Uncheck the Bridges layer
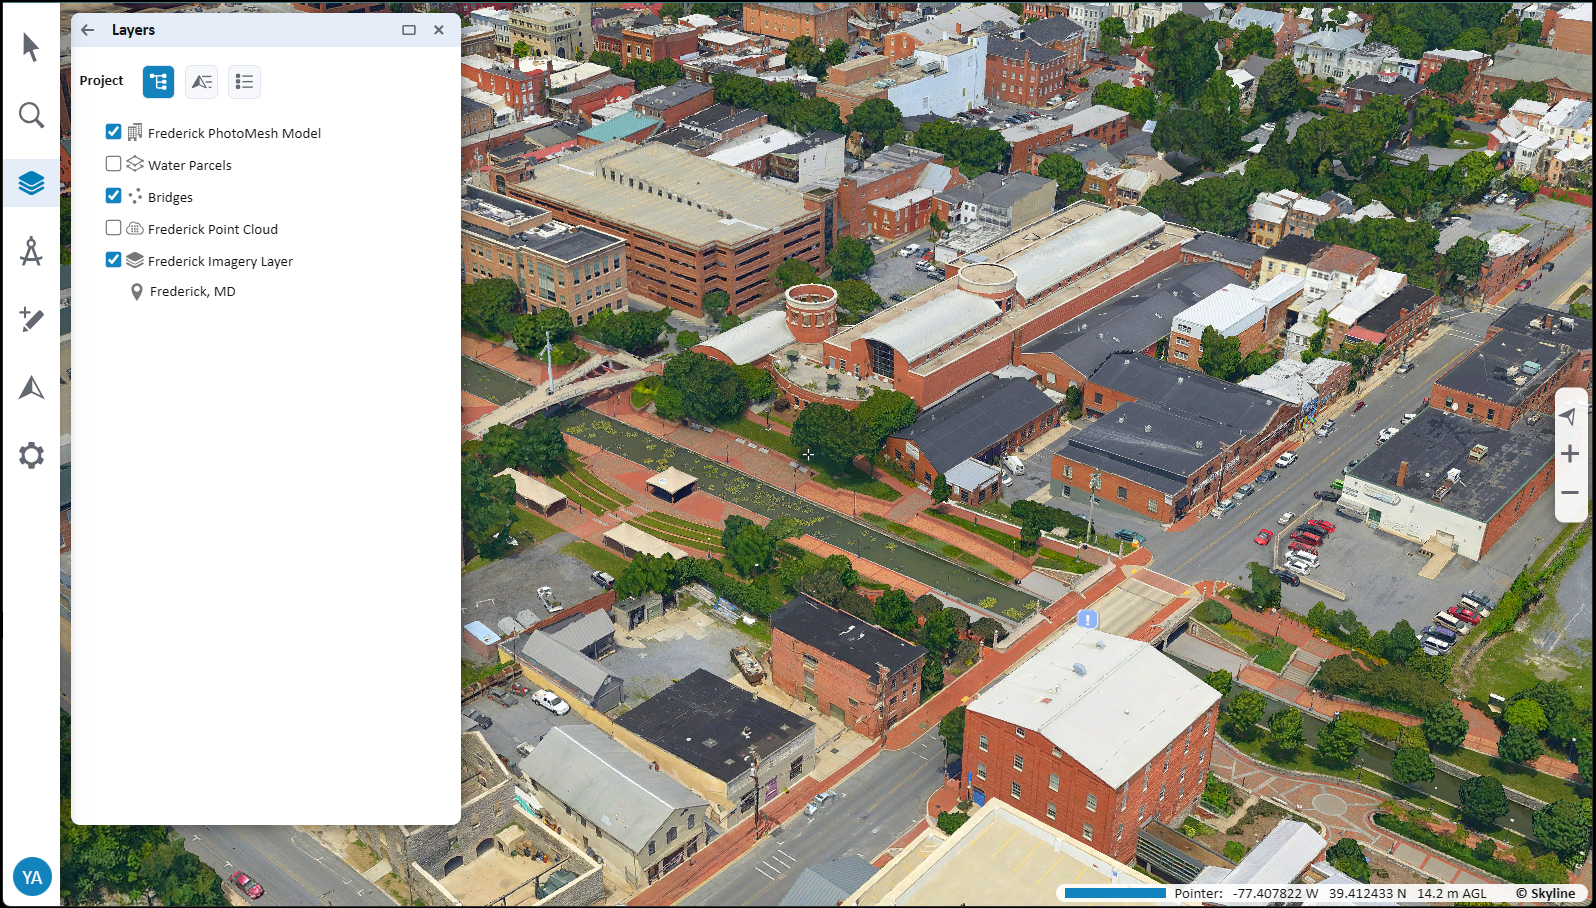The height and width of the screenshot is (908, 1596). 113,196
